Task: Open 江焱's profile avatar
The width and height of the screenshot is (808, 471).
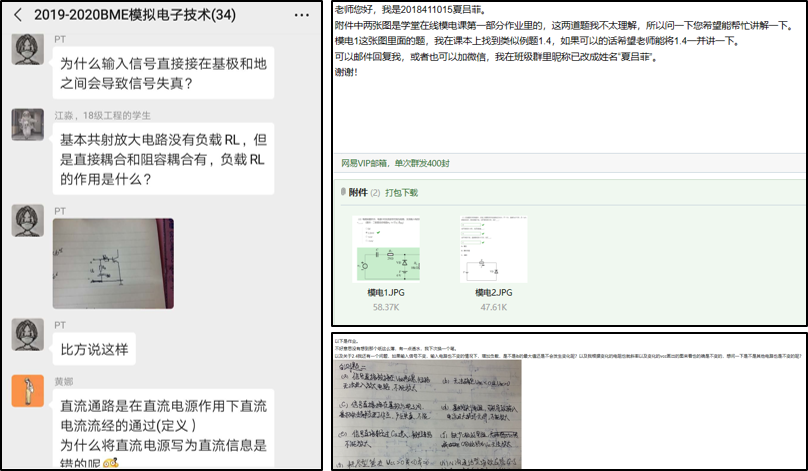Action: [x=26, y=125]
